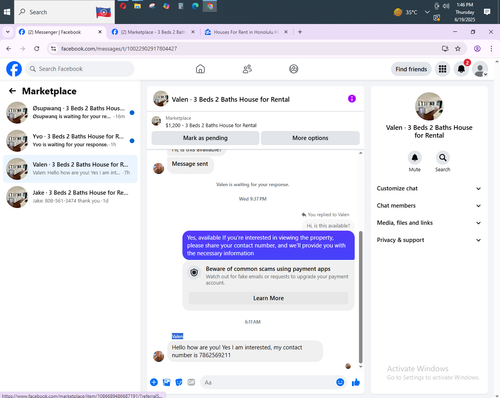The width and height of the screenshot is (500, 398).
Task: Reload the page in the browser
Action: tap(37, 49)
